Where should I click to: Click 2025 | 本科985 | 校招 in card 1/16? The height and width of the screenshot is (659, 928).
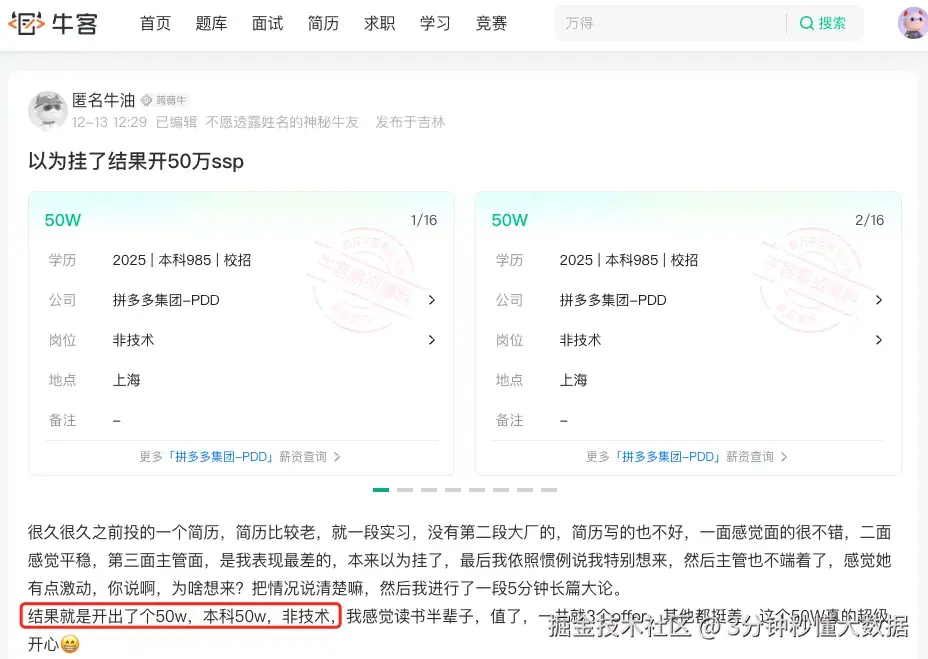[182, 260]
